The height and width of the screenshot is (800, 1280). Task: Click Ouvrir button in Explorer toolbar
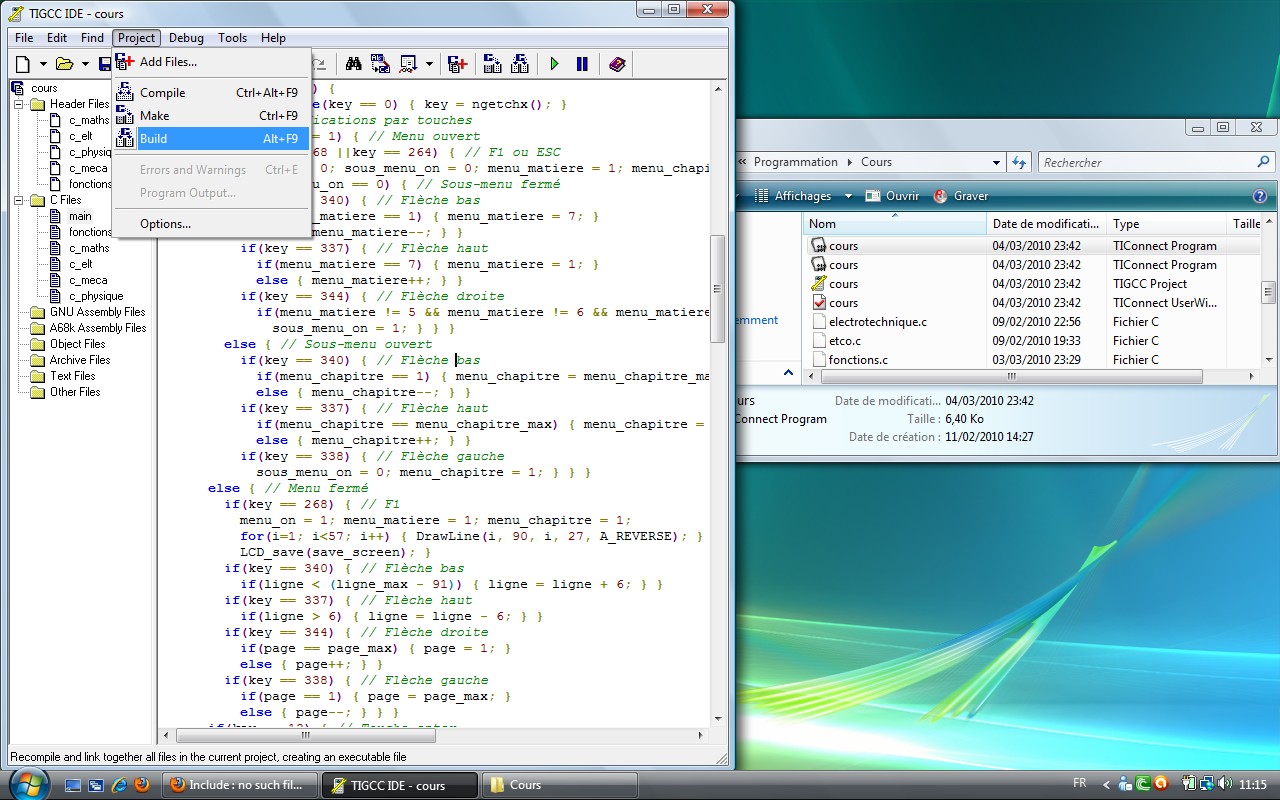tap(892, 196)
